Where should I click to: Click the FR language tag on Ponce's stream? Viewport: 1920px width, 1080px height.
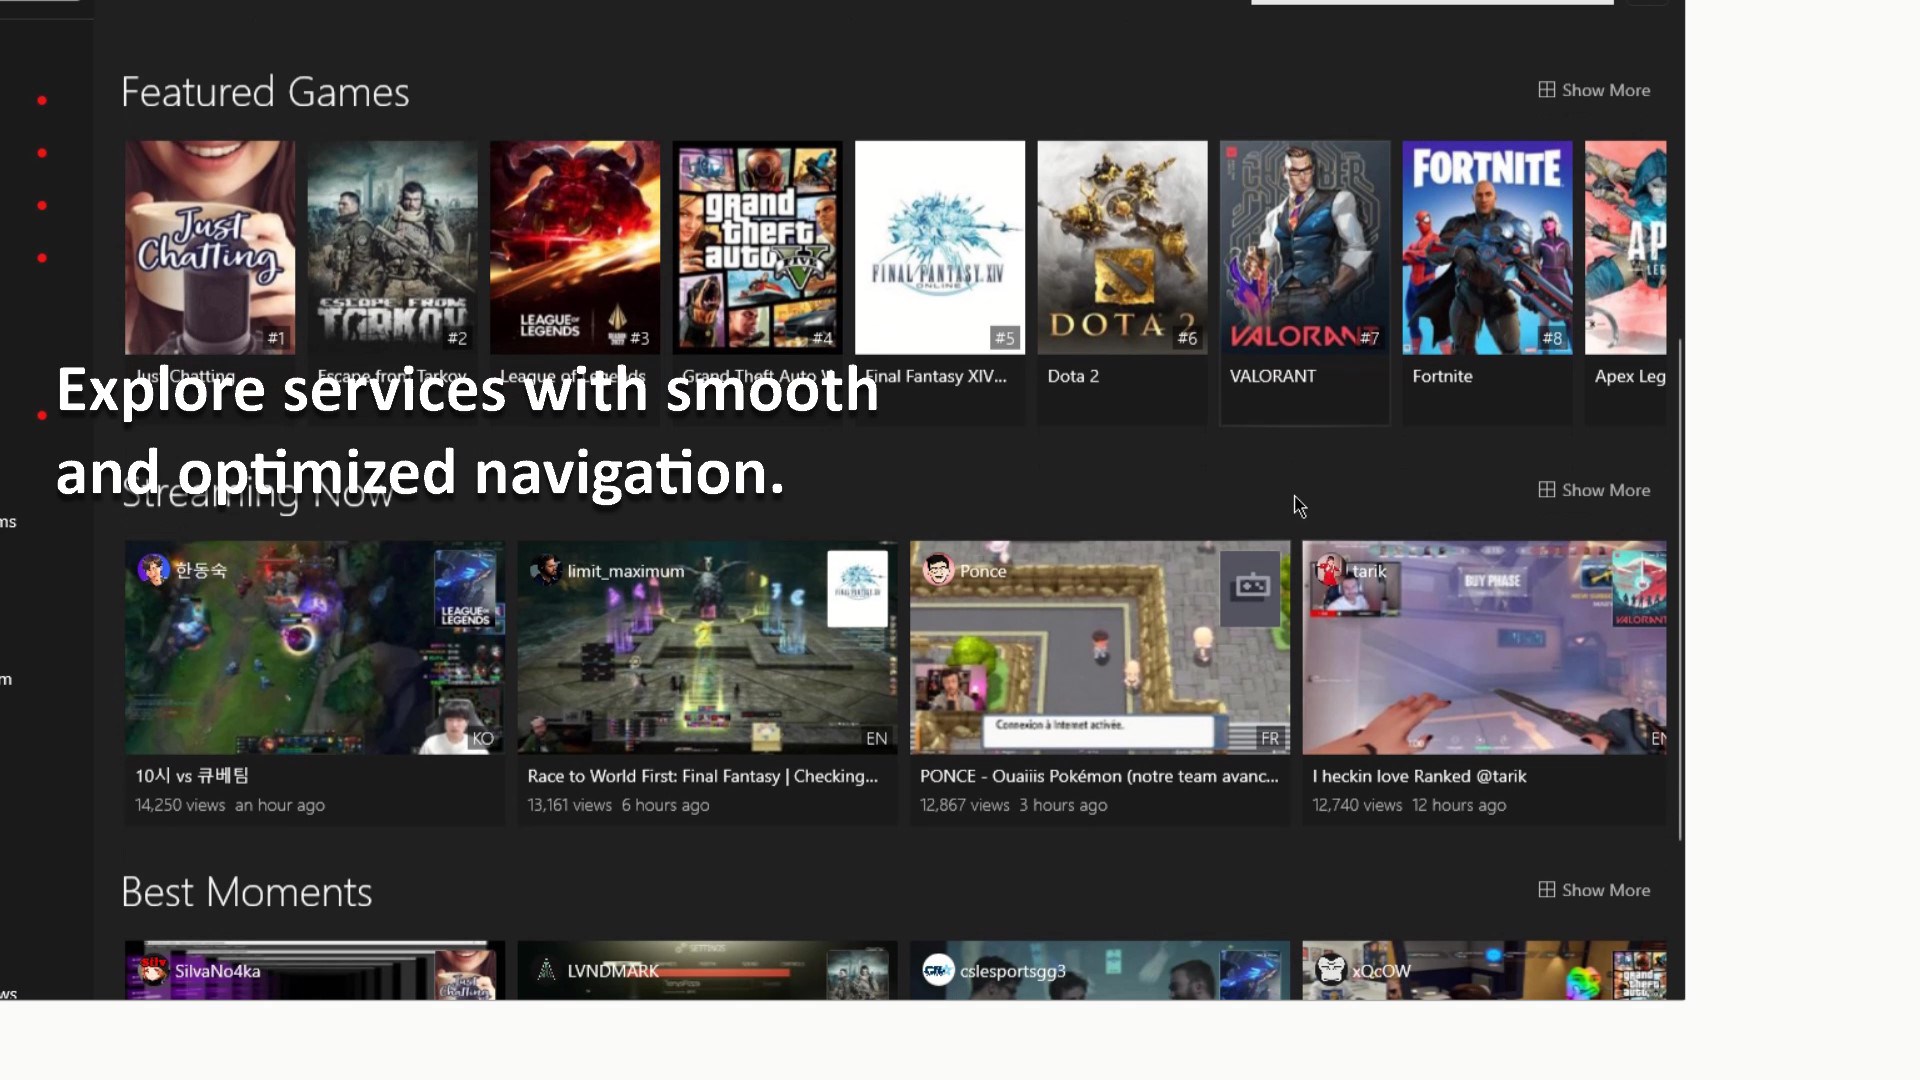point(1270,739)
